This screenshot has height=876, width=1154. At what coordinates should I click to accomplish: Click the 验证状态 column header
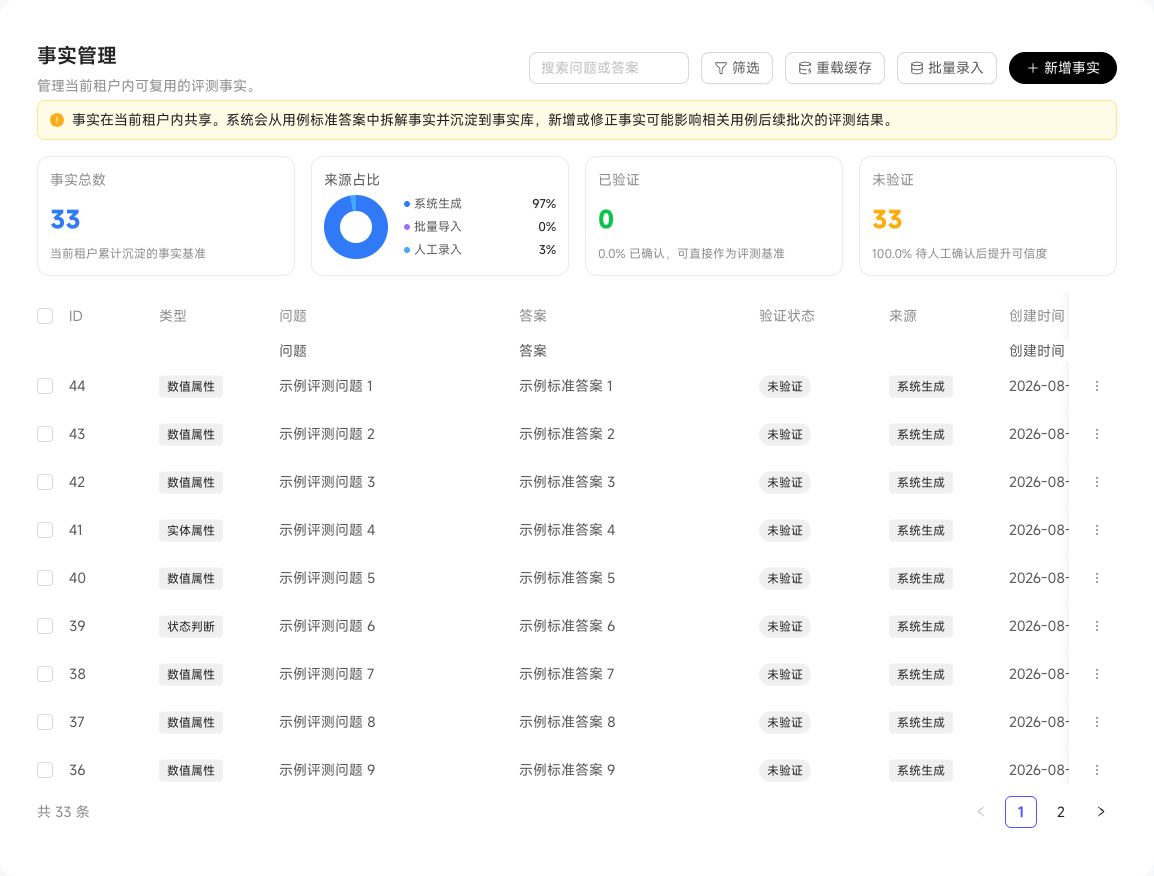tap(787, 316)
